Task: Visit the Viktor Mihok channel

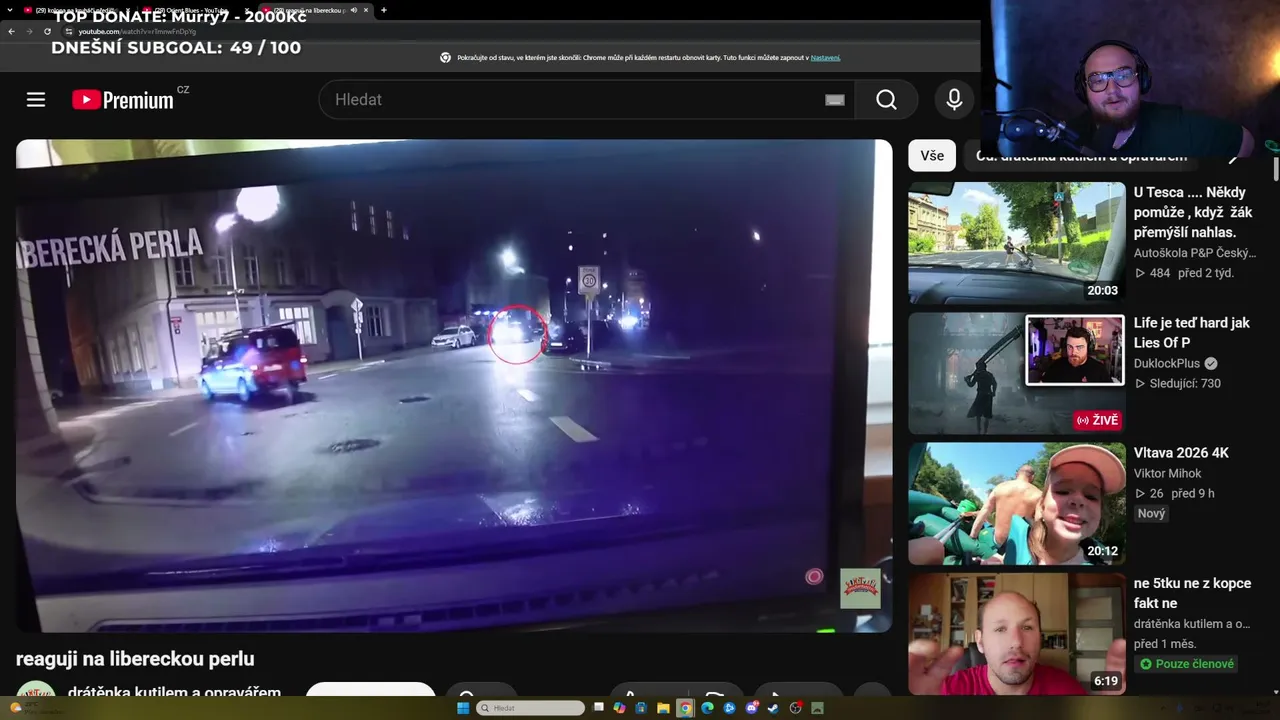Action: tap(1168, 473)
